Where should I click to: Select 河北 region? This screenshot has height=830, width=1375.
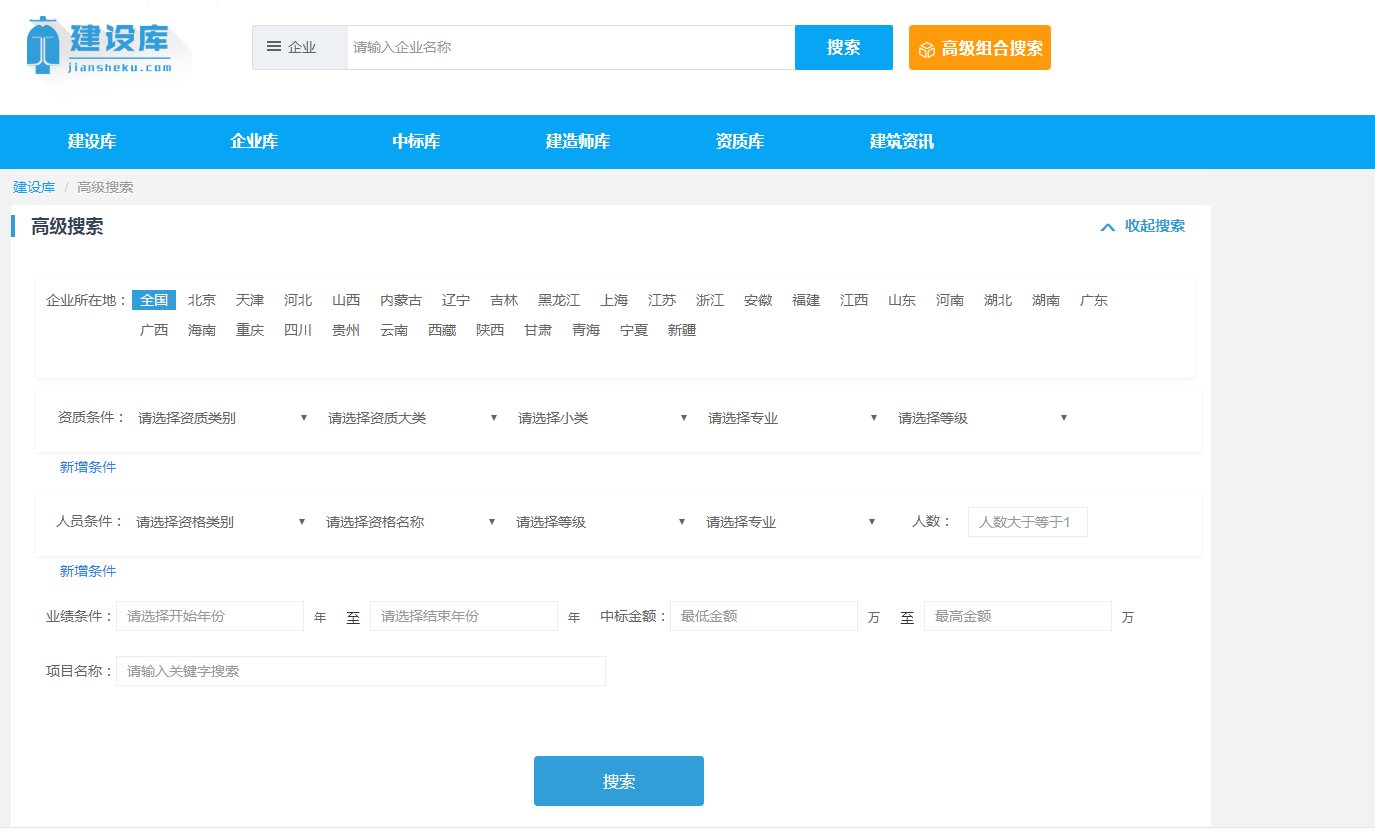tap(298, 300)
